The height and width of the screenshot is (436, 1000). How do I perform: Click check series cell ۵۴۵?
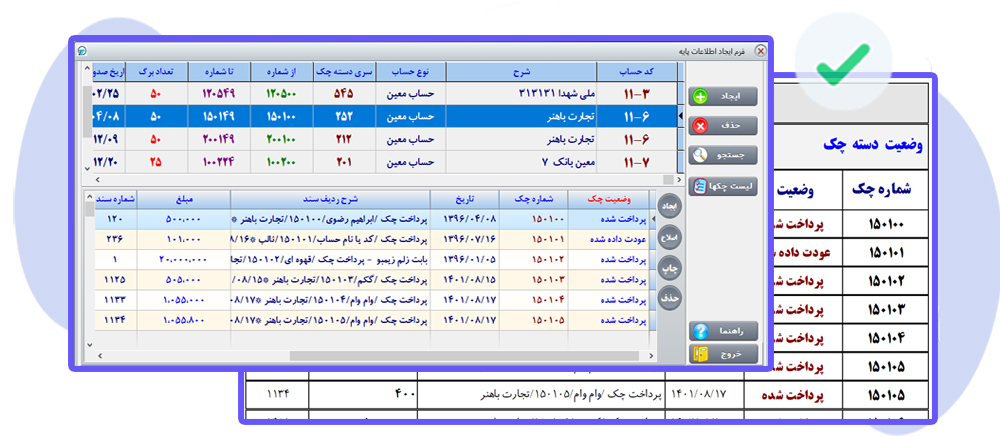345,94
